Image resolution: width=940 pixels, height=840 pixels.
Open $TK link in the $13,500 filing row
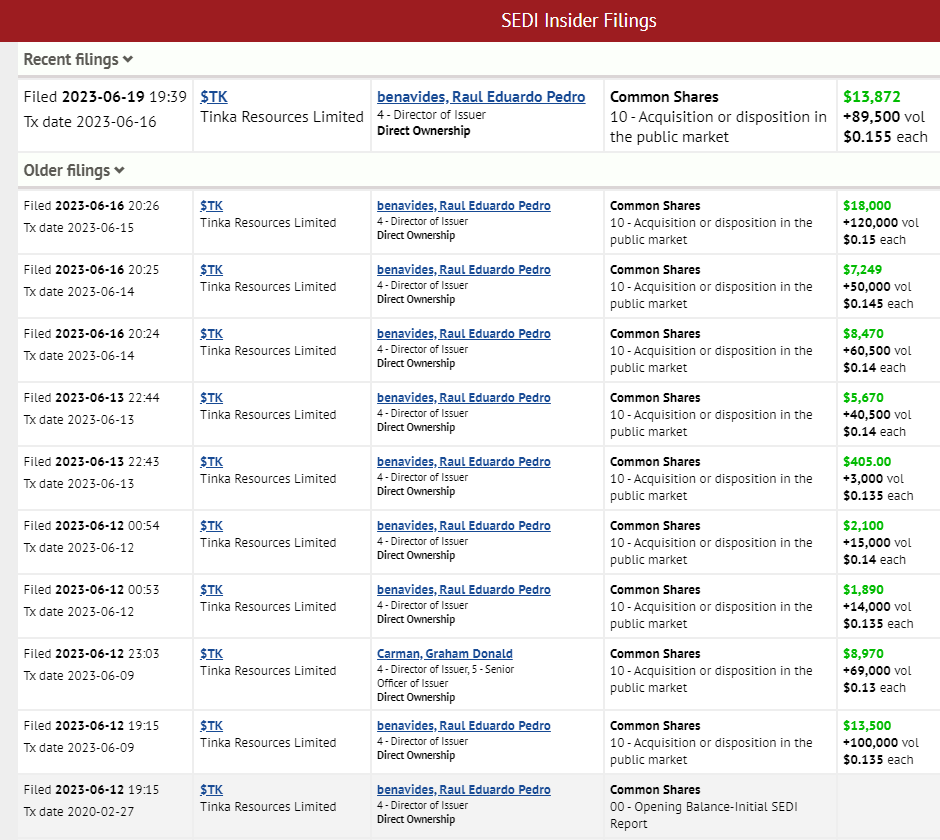click(x=212, y=726)
